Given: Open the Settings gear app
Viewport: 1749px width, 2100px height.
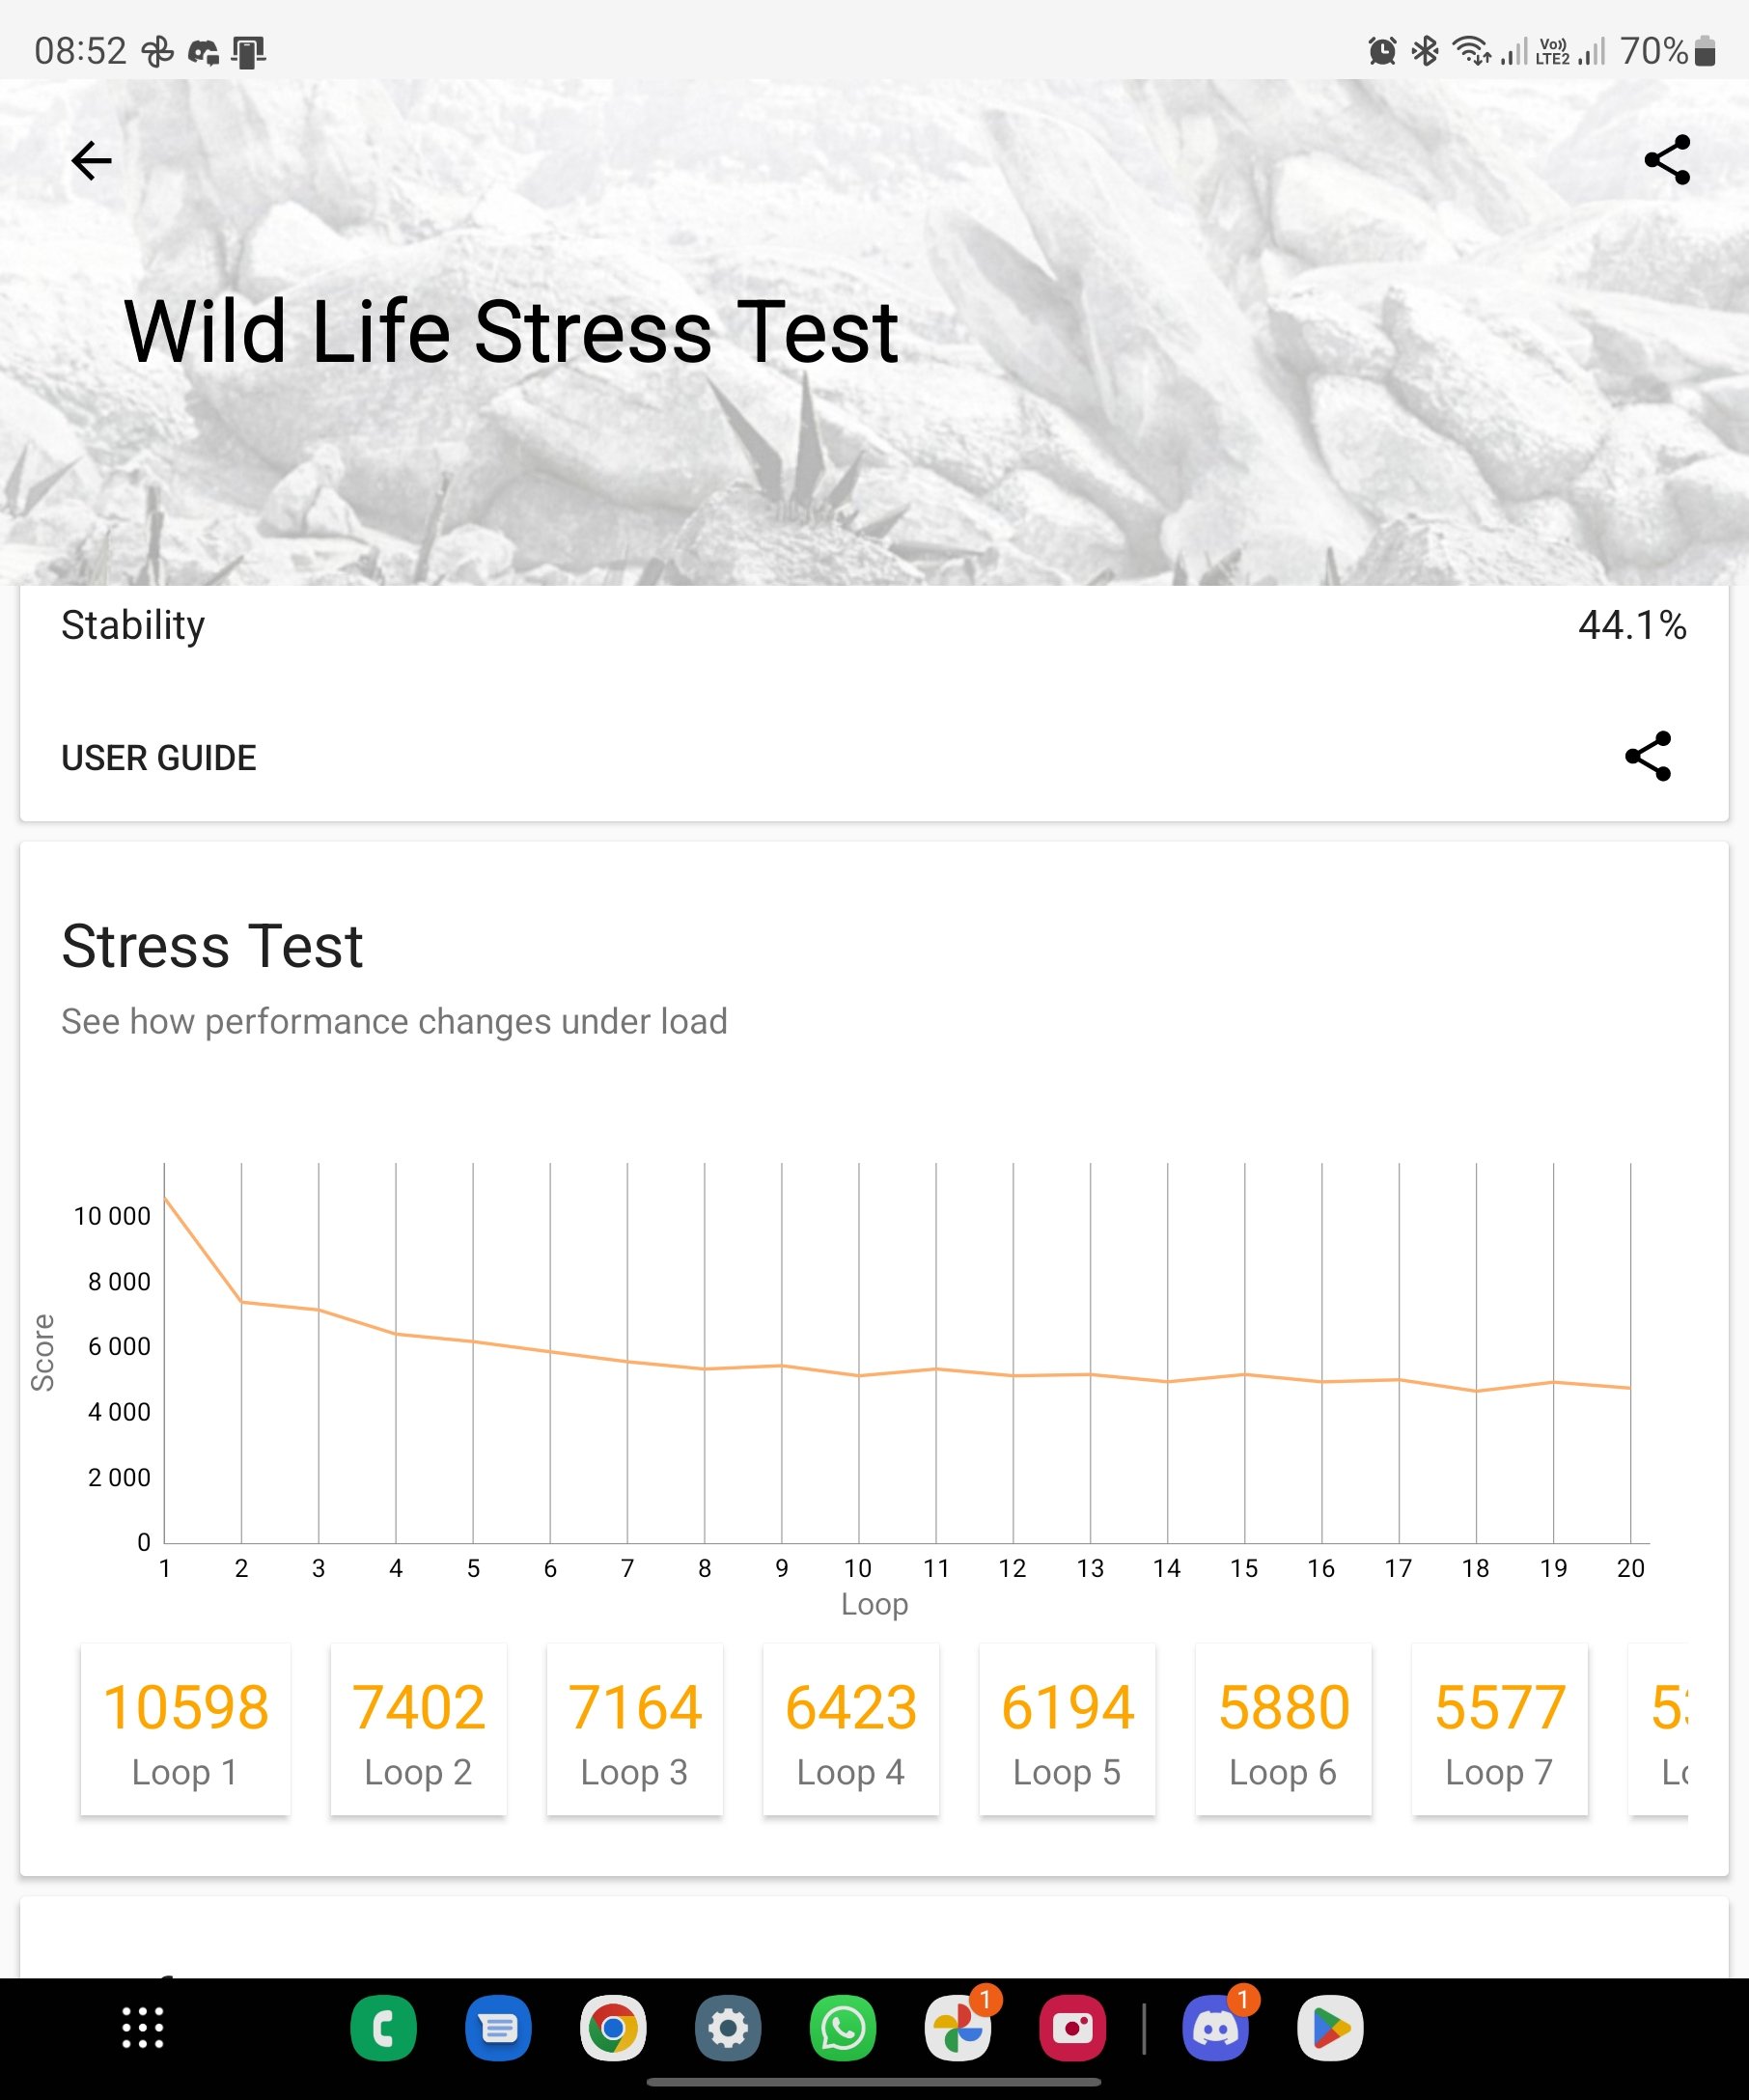Looking at the screenshot, I should click(x=728, y=2028).
